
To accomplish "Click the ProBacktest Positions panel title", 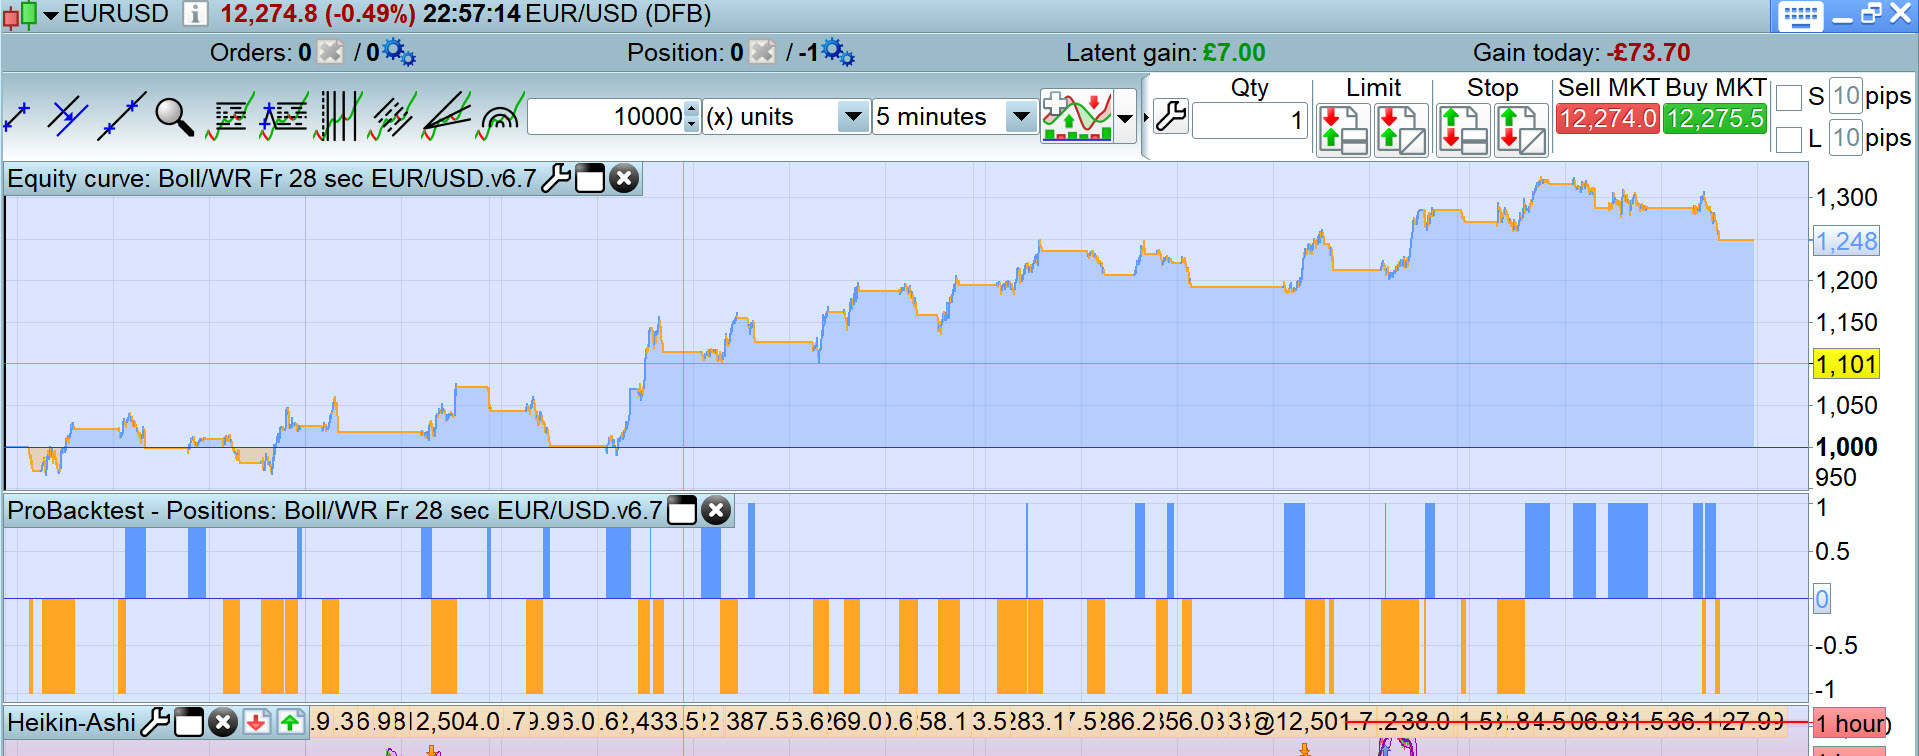I will tap(335, 511).
